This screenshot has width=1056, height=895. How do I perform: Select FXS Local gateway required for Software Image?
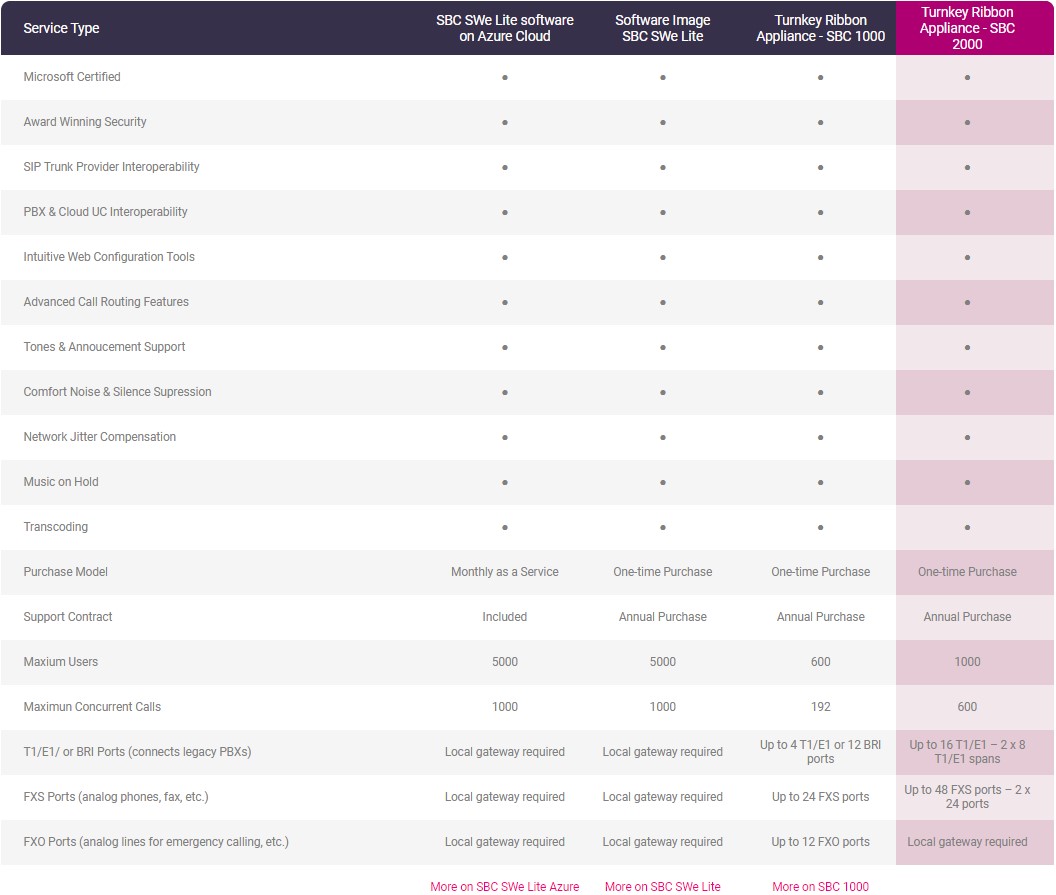(x=663, y=797)
